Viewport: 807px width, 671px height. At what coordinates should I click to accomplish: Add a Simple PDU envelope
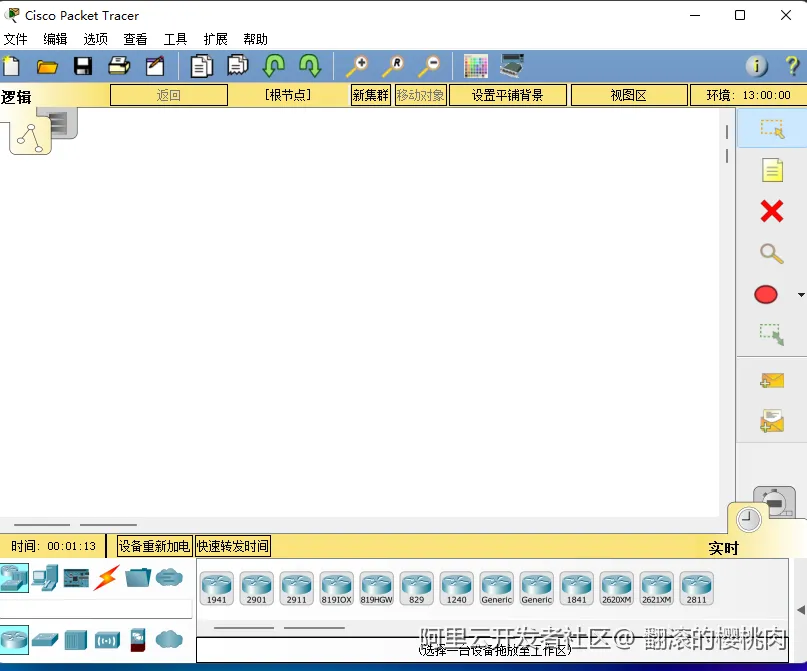772,380
